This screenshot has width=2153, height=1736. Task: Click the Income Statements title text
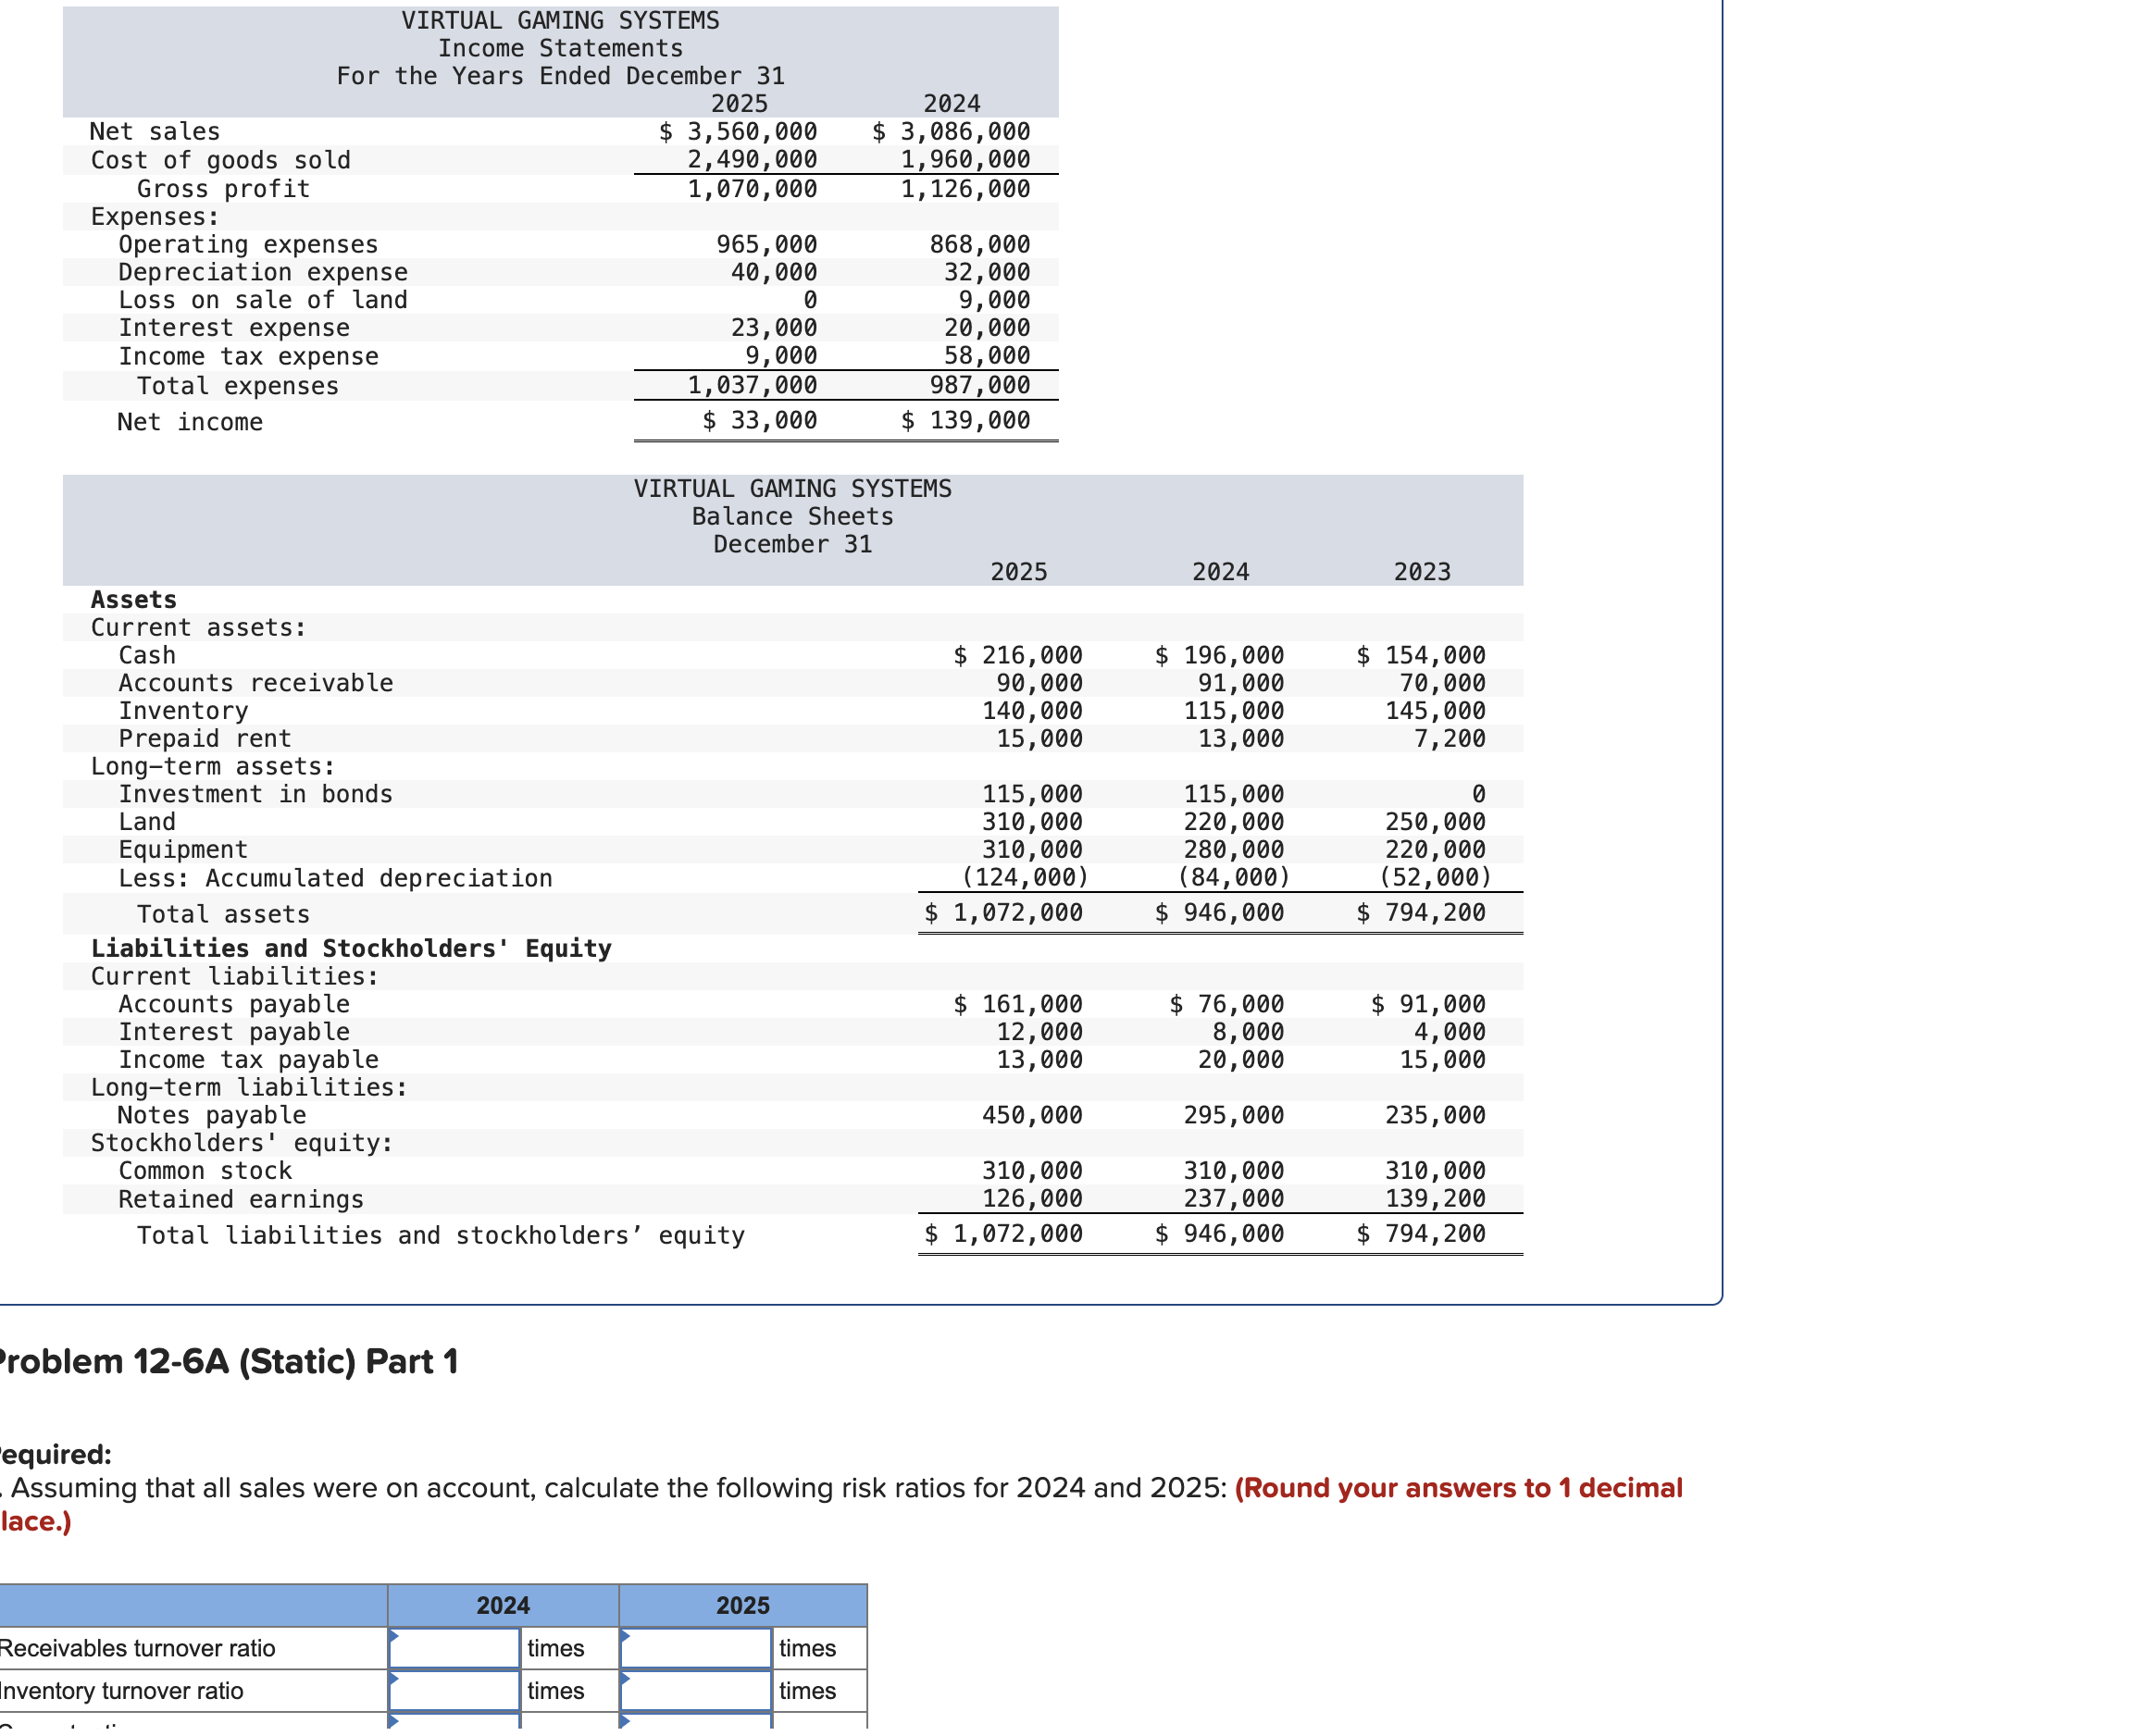[x=562, y=48]
